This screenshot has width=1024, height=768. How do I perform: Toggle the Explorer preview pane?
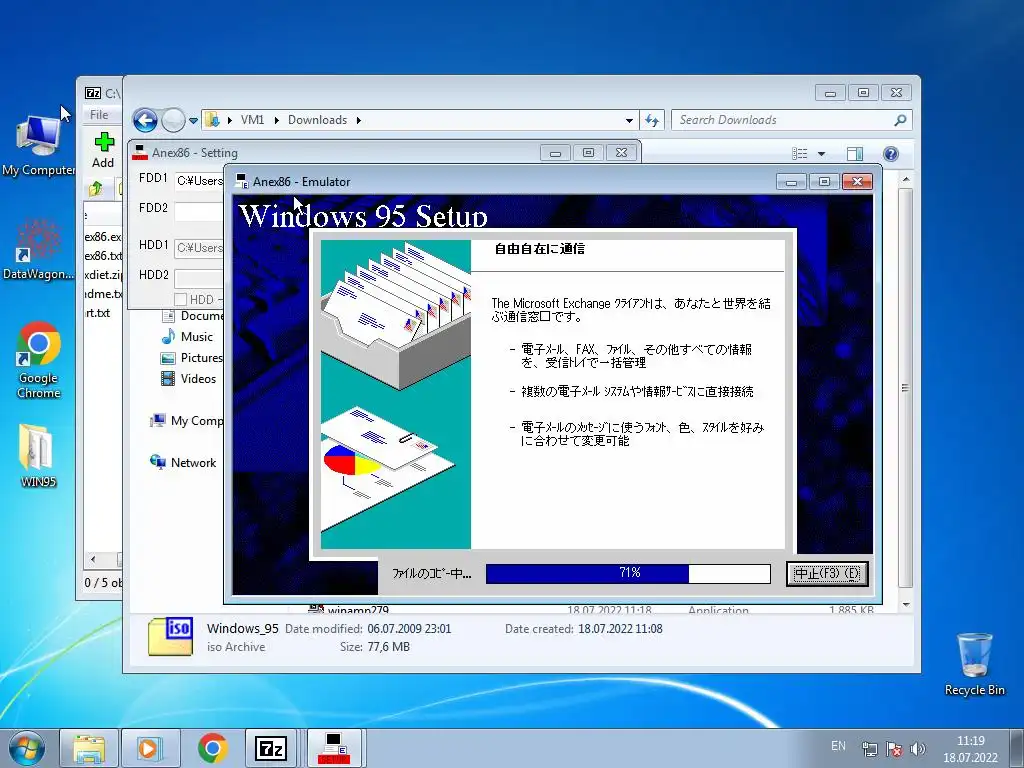(x=855, y=153)
